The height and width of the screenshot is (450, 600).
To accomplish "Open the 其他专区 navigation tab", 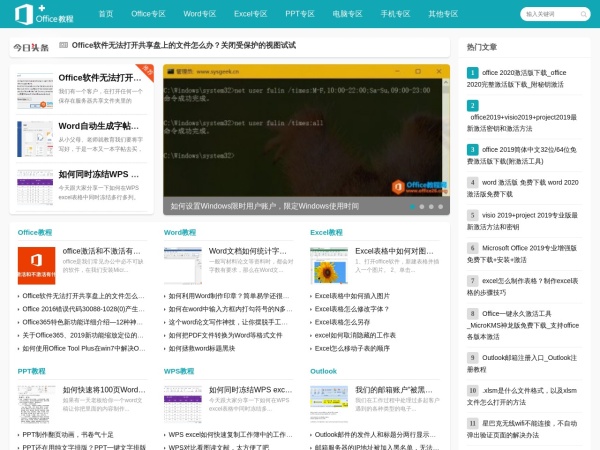I will 443,14.
